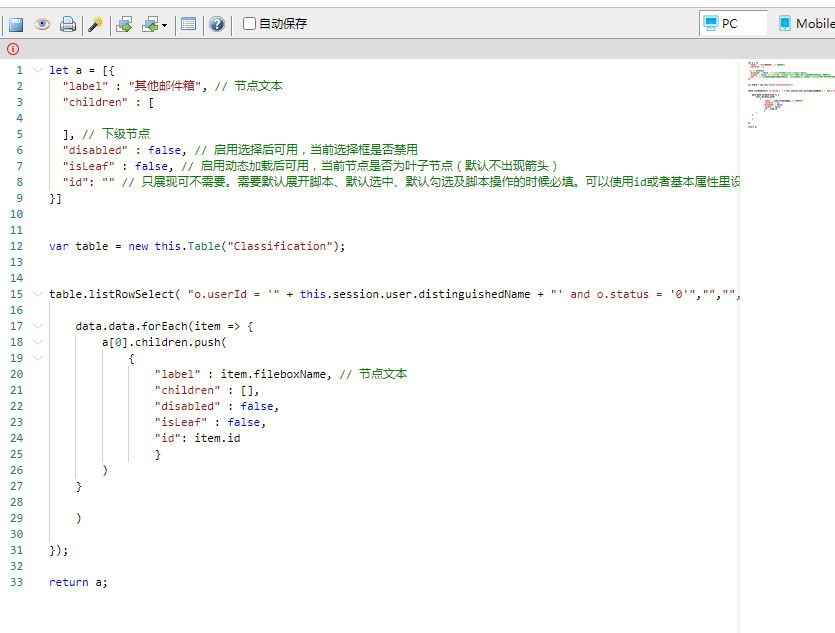
Task: Open the blue question mark help icon
Action: [x=216, y=24]
